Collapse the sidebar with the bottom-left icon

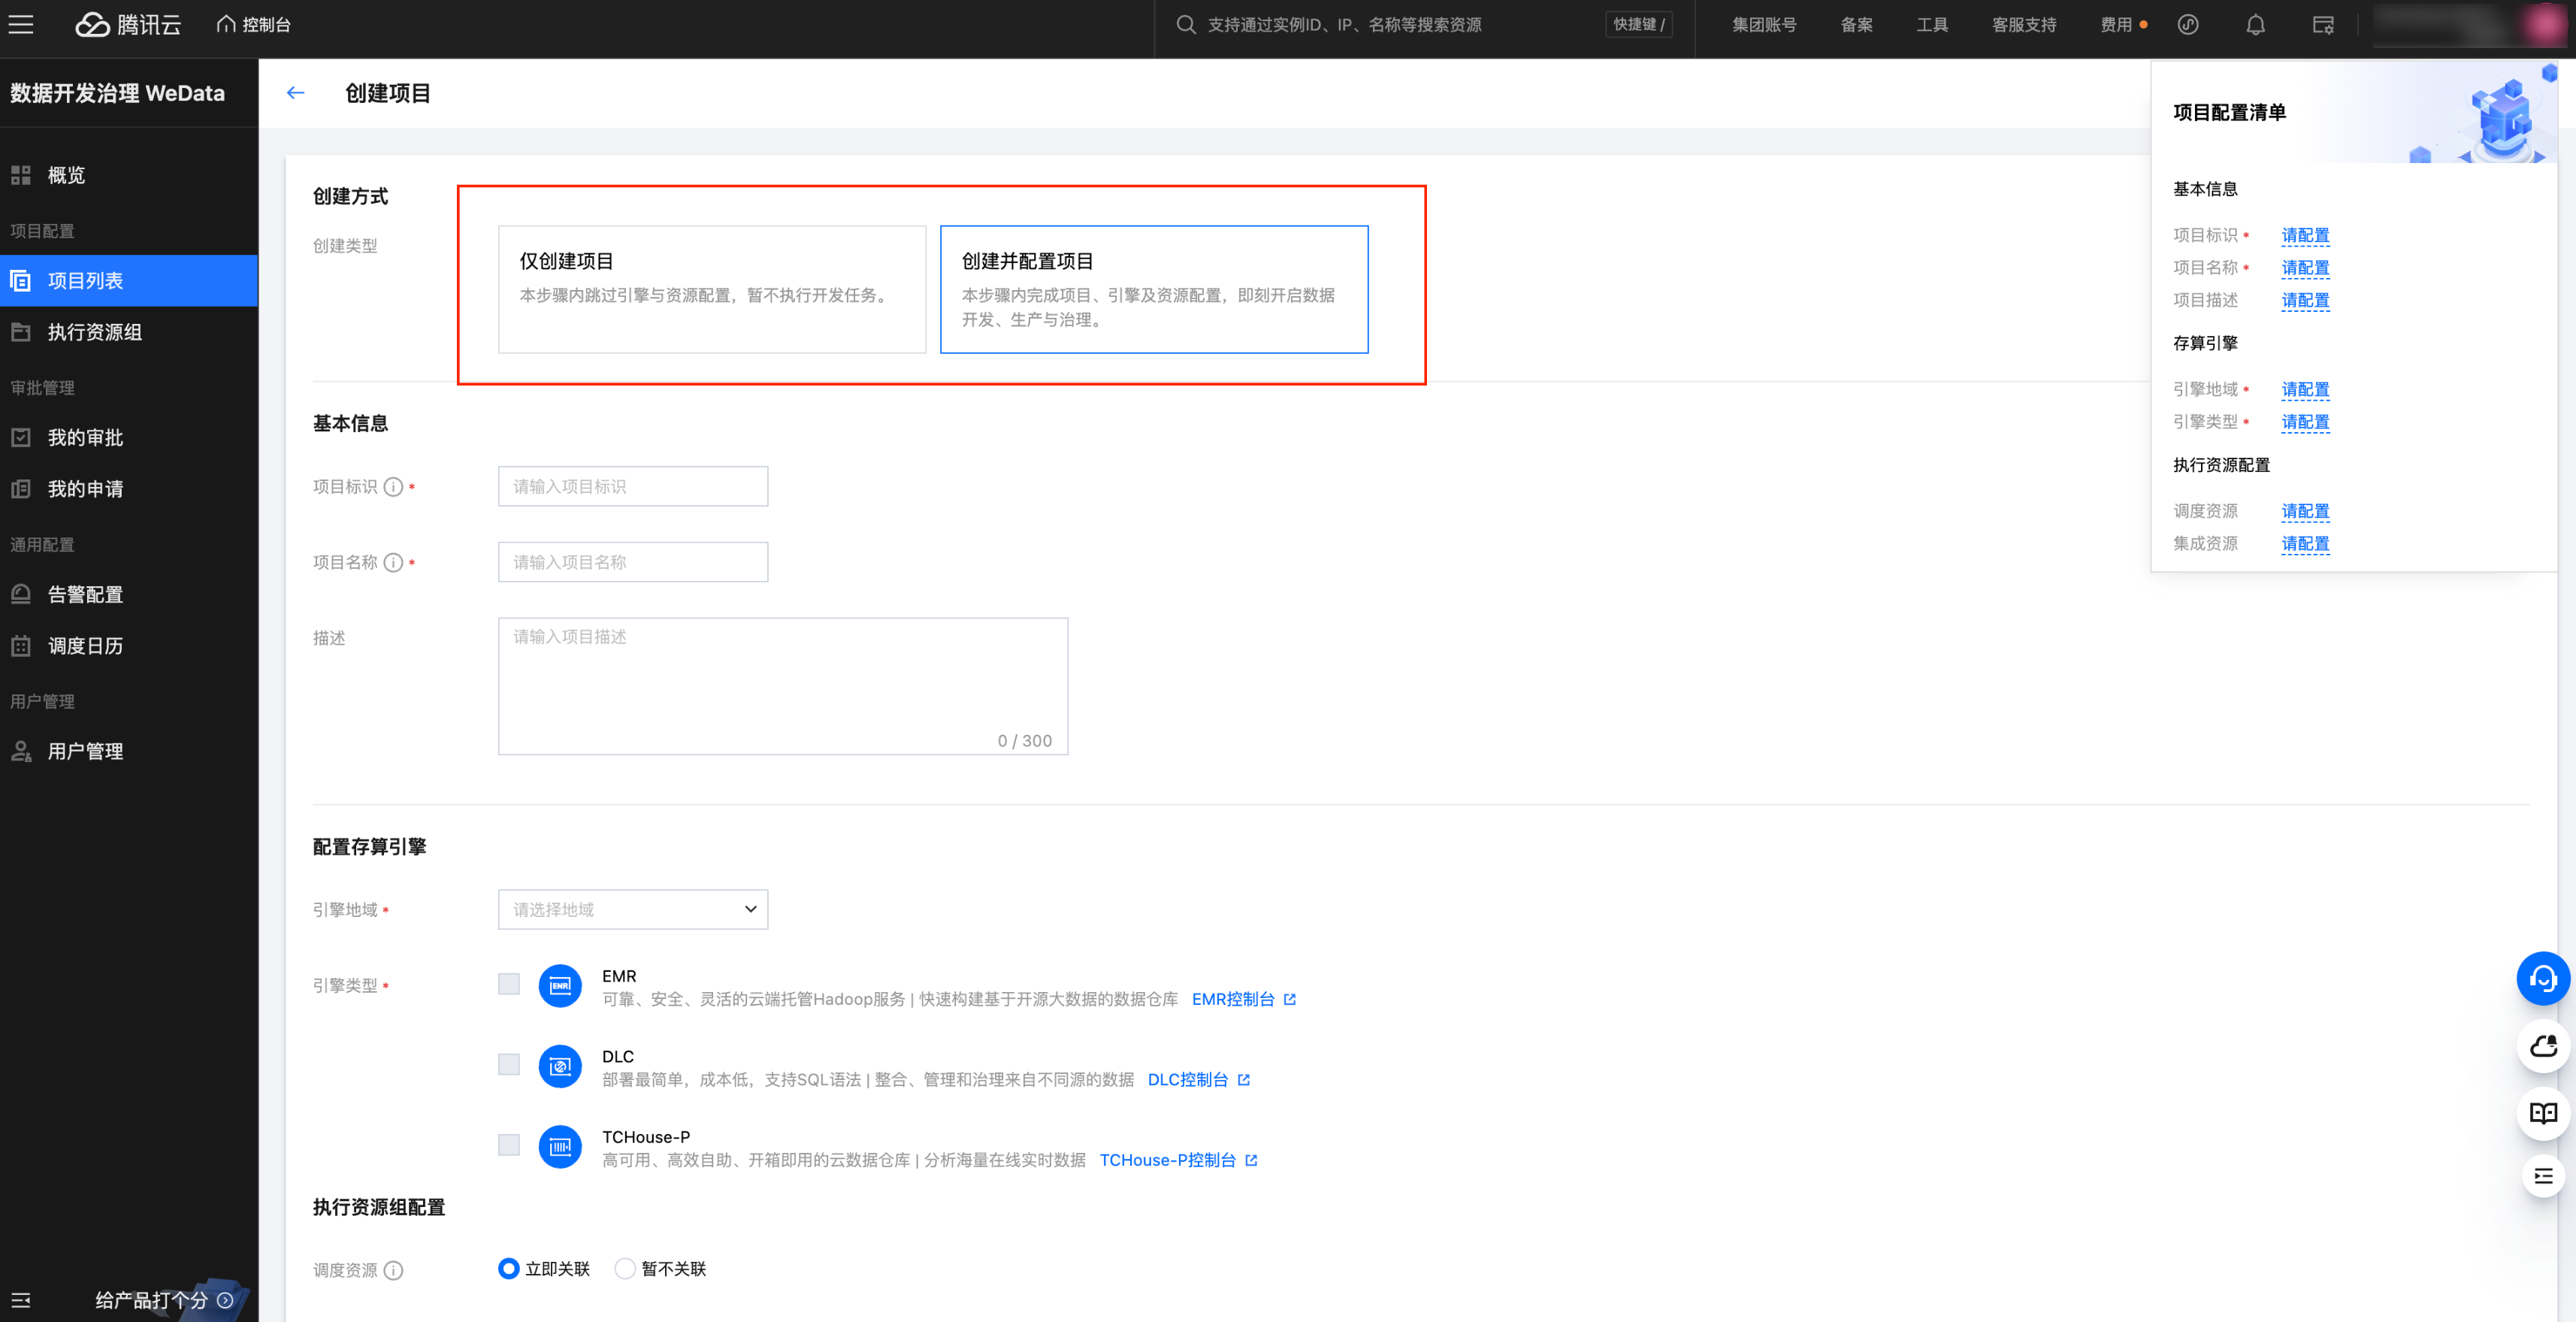pyautogui.click(x=21, y=1300)
